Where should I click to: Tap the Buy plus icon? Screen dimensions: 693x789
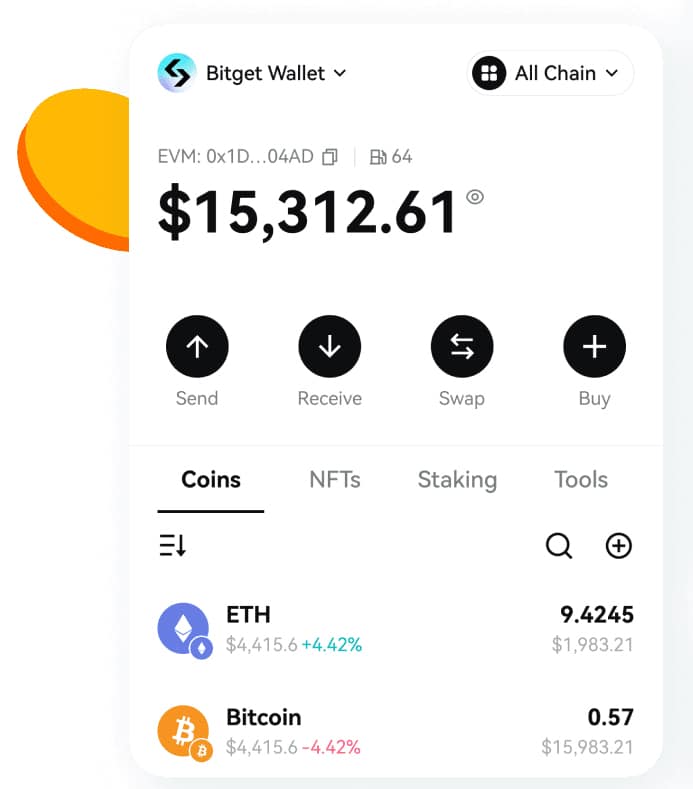coord(594,347)
